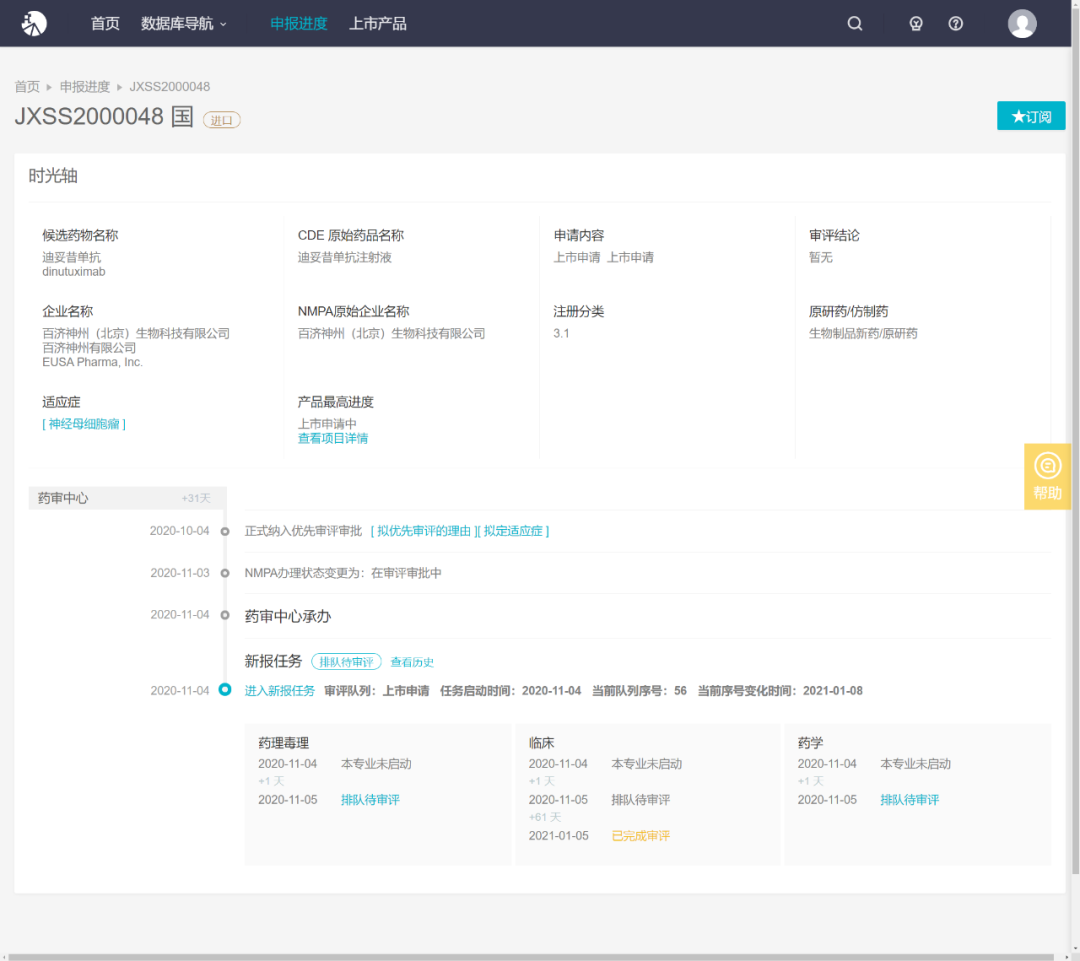
Task: Click the 排队待审评 status badge beside 新报任务
Action: tap(346, 662)
